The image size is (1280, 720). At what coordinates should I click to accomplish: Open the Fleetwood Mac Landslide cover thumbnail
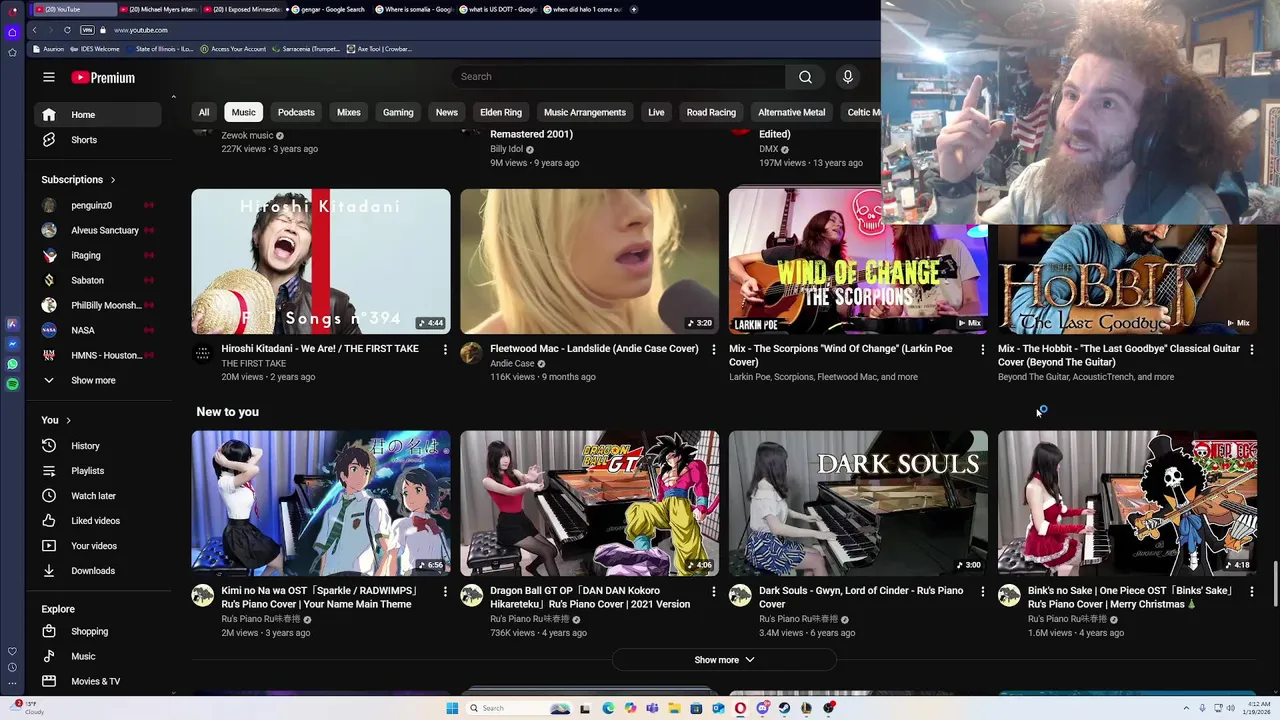[x=589, y=261]
